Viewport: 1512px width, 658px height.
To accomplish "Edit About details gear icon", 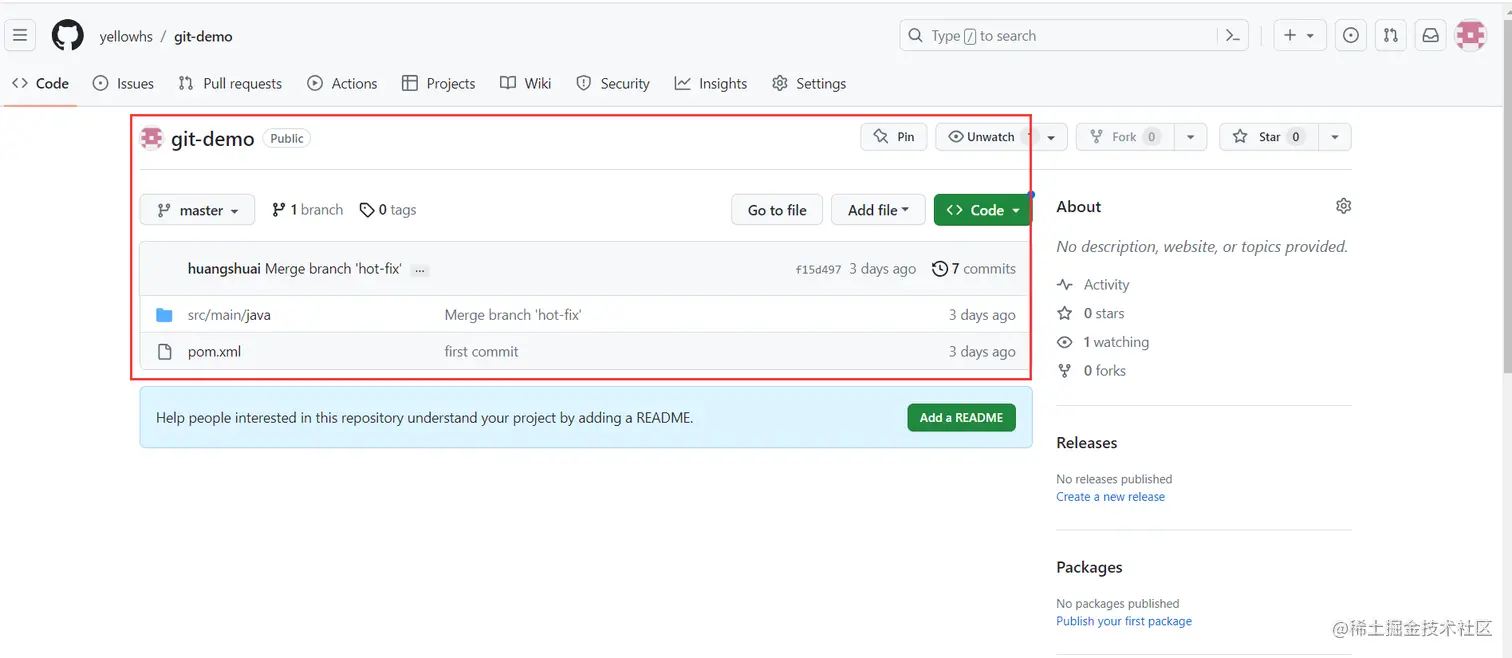I will 1343,206.
